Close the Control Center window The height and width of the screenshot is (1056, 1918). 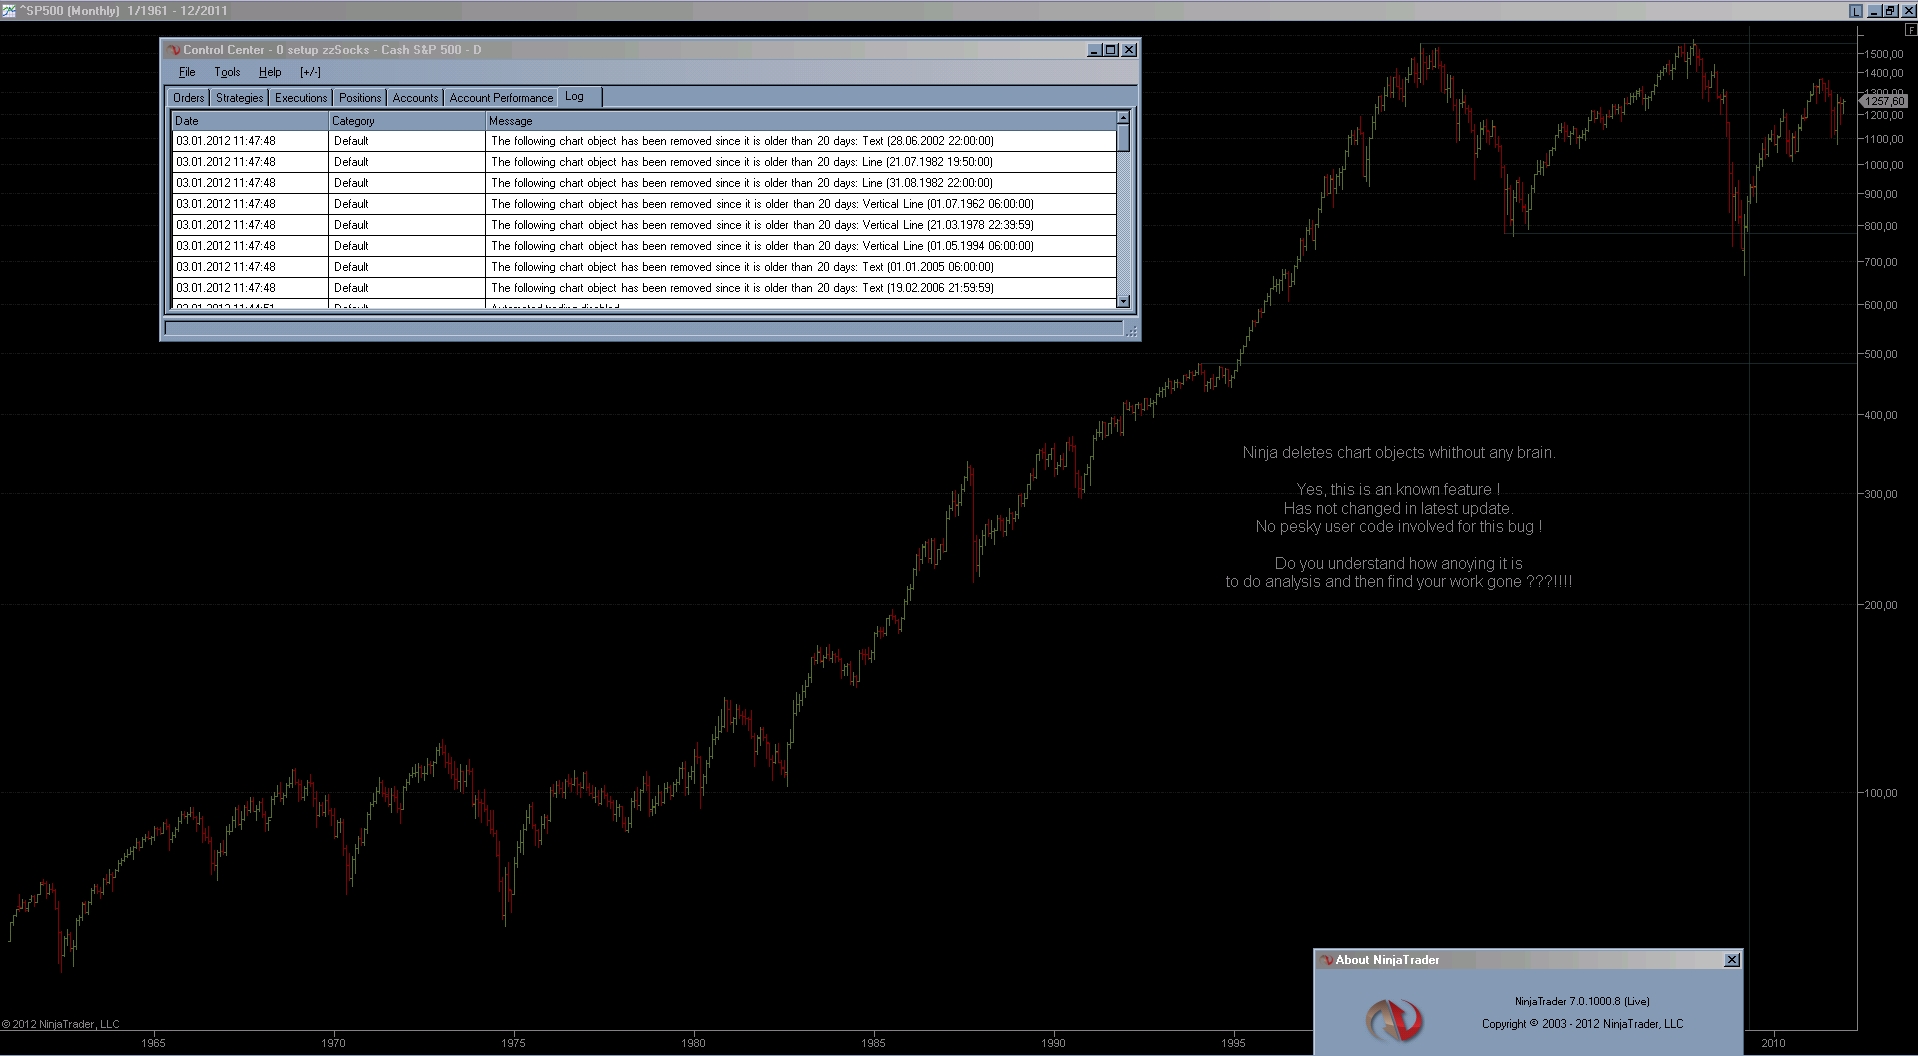pyautogui.click(x=1129, y=50)
